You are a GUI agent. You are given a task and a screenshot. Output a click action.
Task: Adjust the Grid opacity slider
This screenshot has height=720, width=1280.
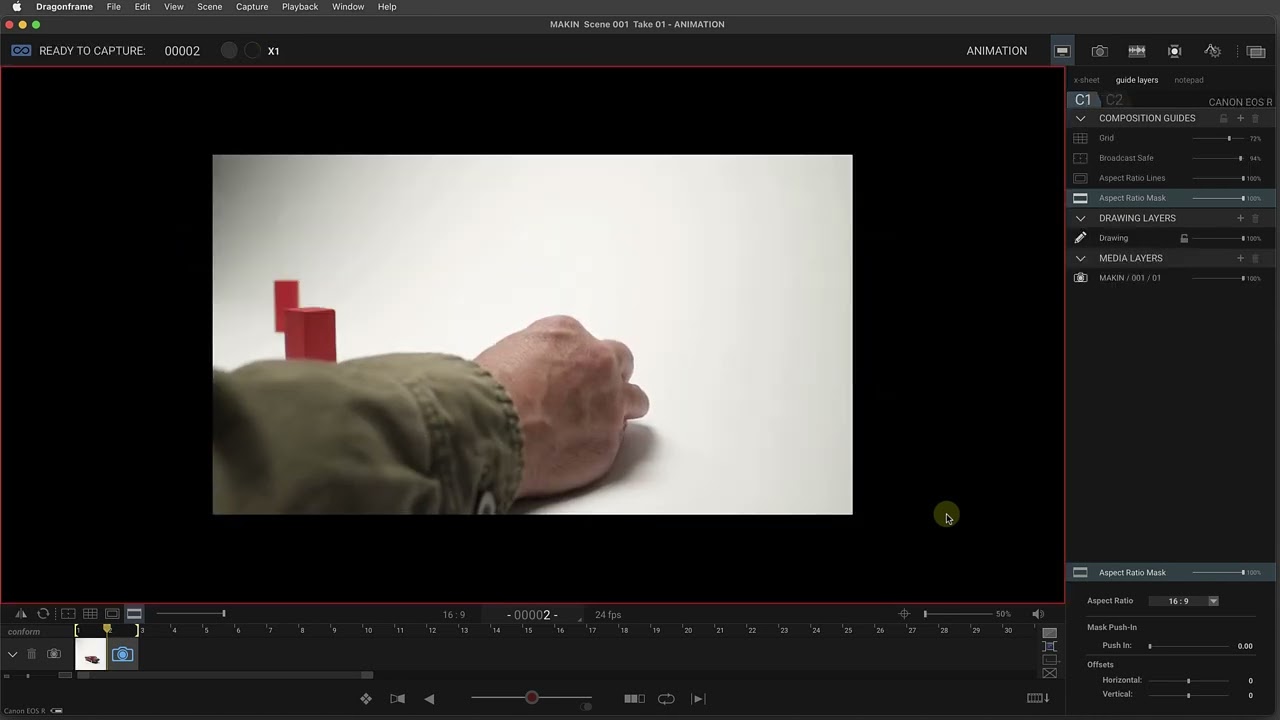point(1218,138)
